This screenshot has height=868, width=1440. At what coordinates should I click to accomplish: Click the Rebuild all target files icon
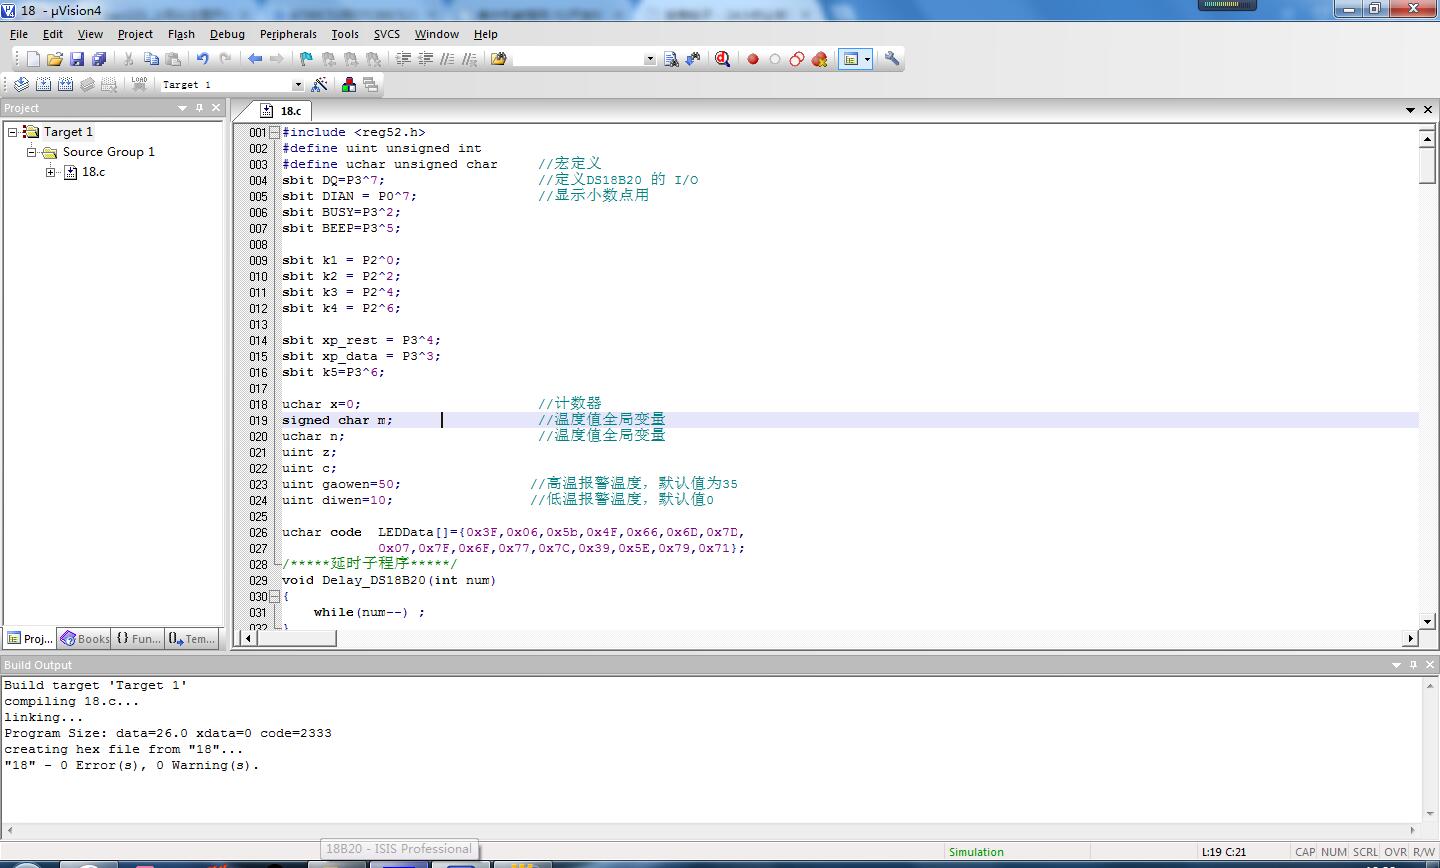tap(65, 85)
